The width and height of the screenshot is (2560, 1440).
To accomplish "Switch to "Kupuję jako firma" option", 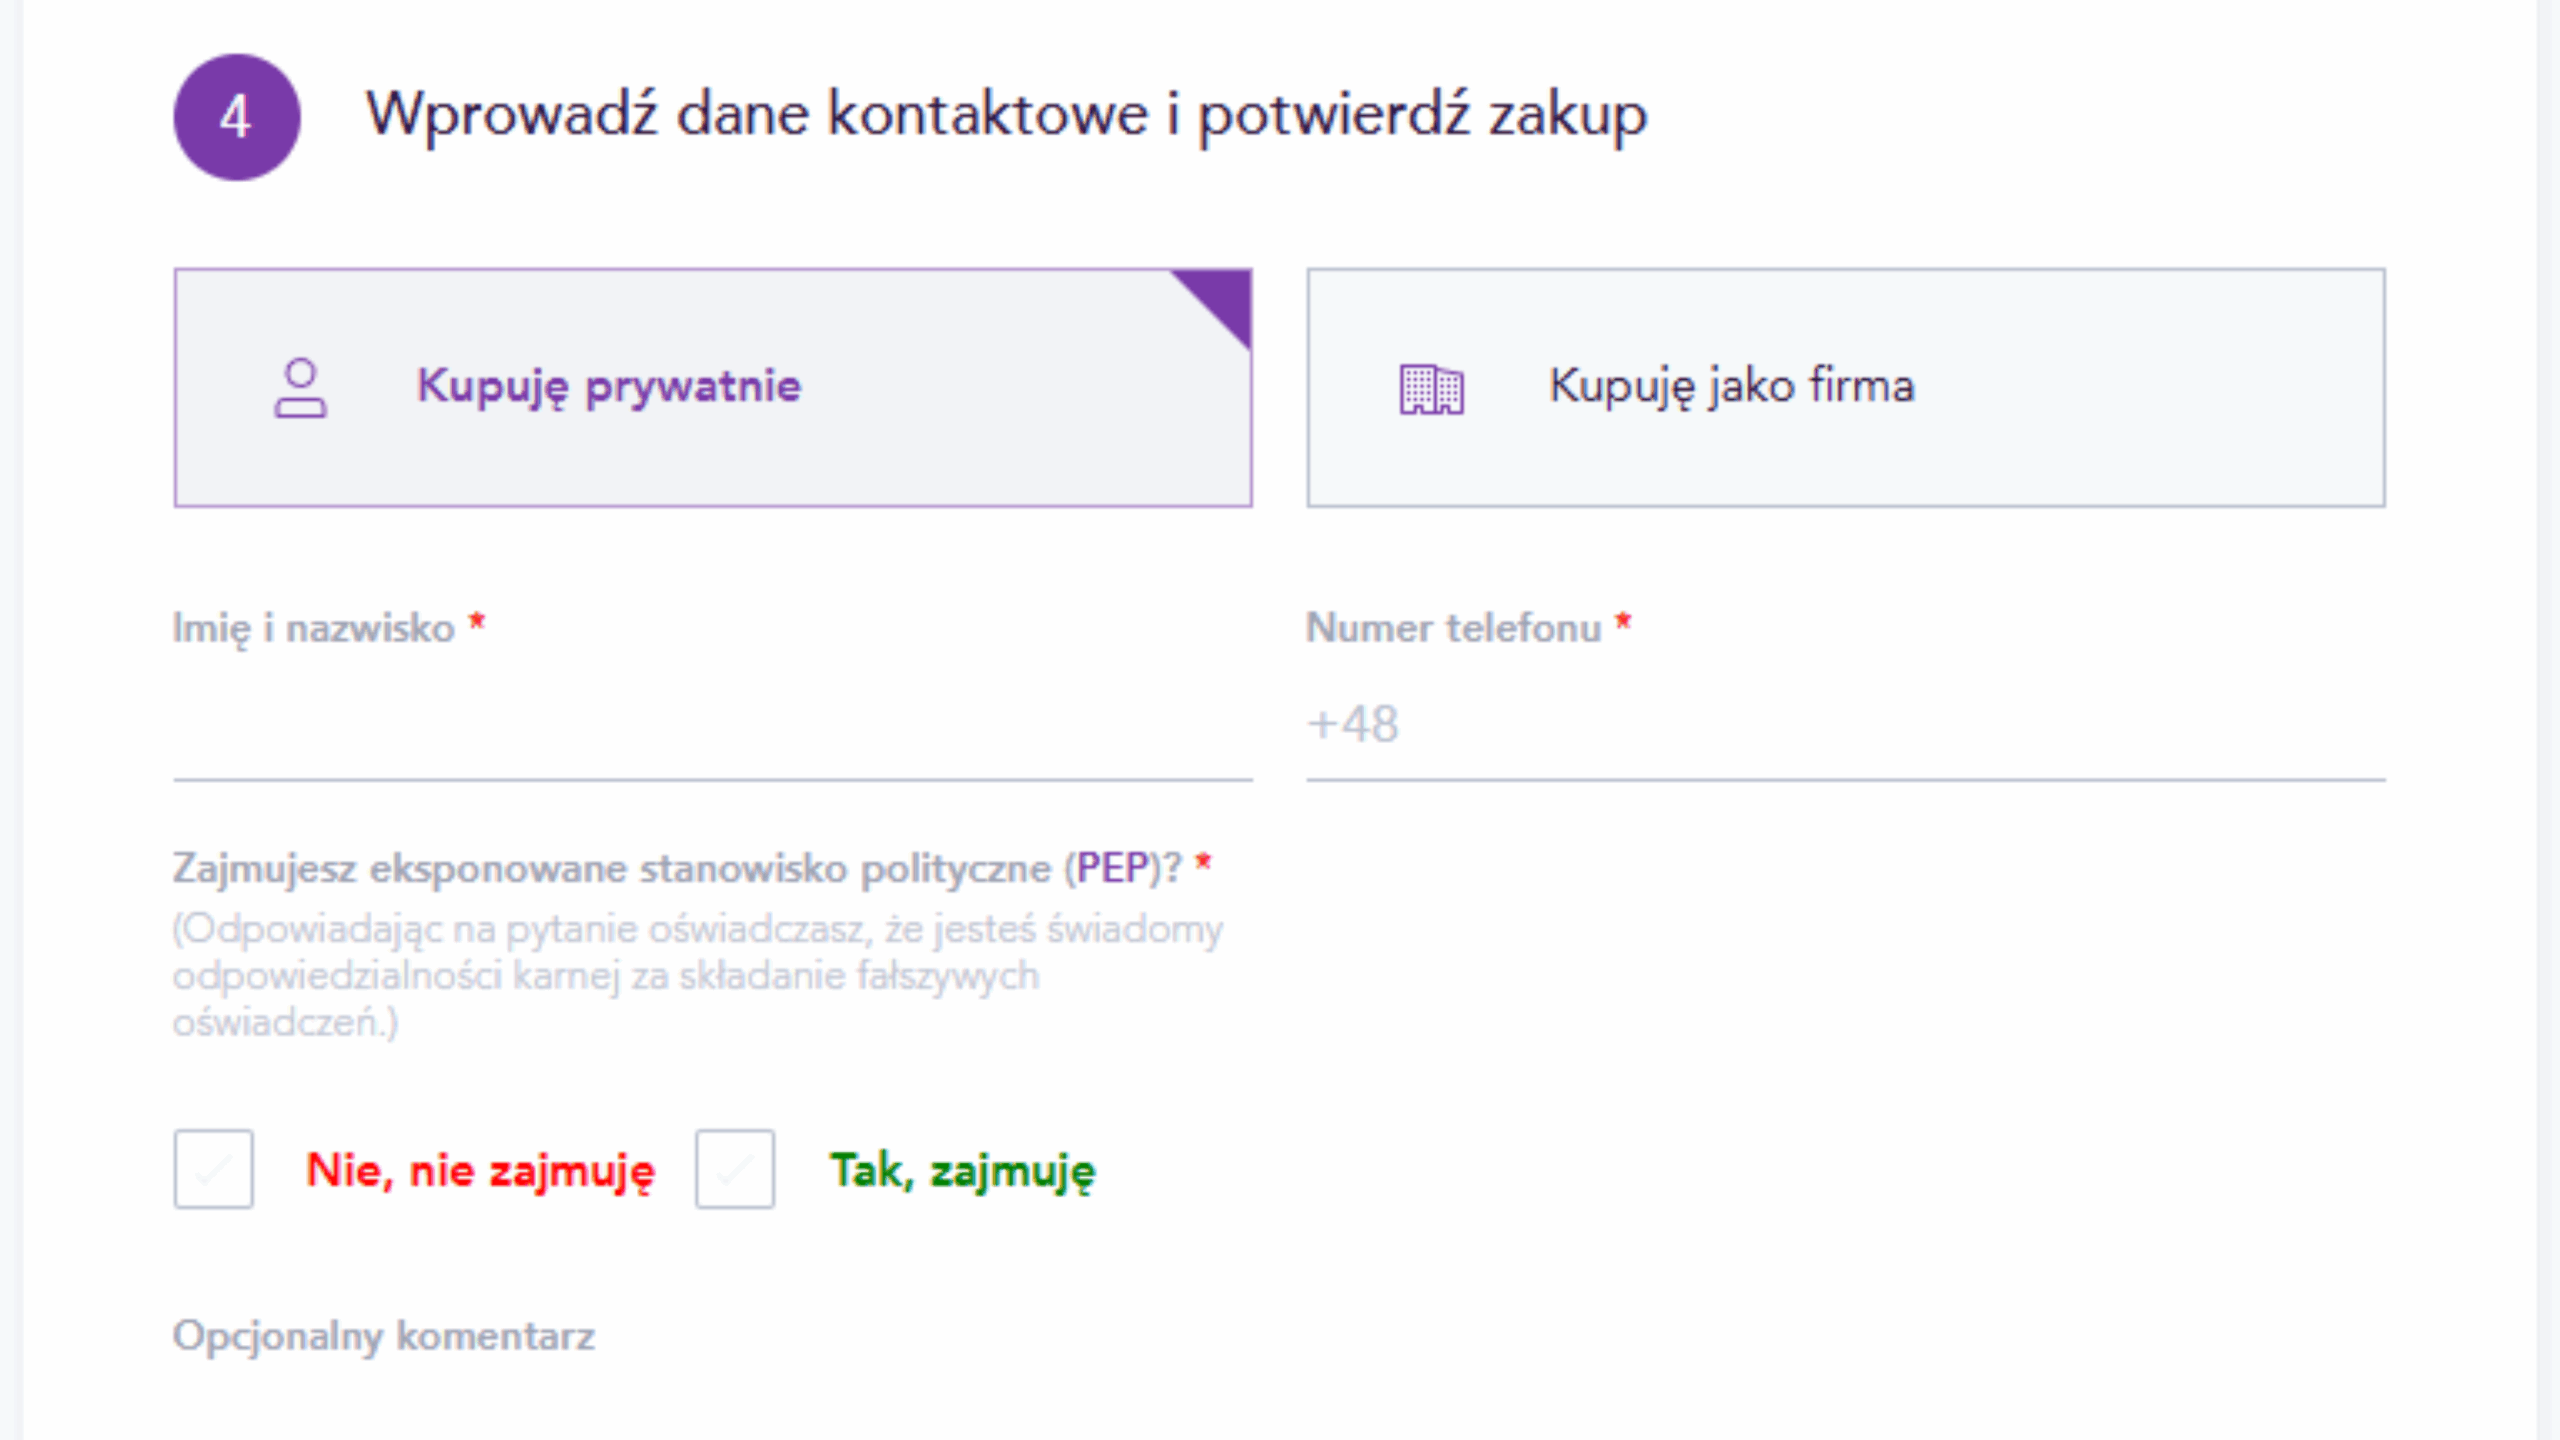I will coord(1731,387).
